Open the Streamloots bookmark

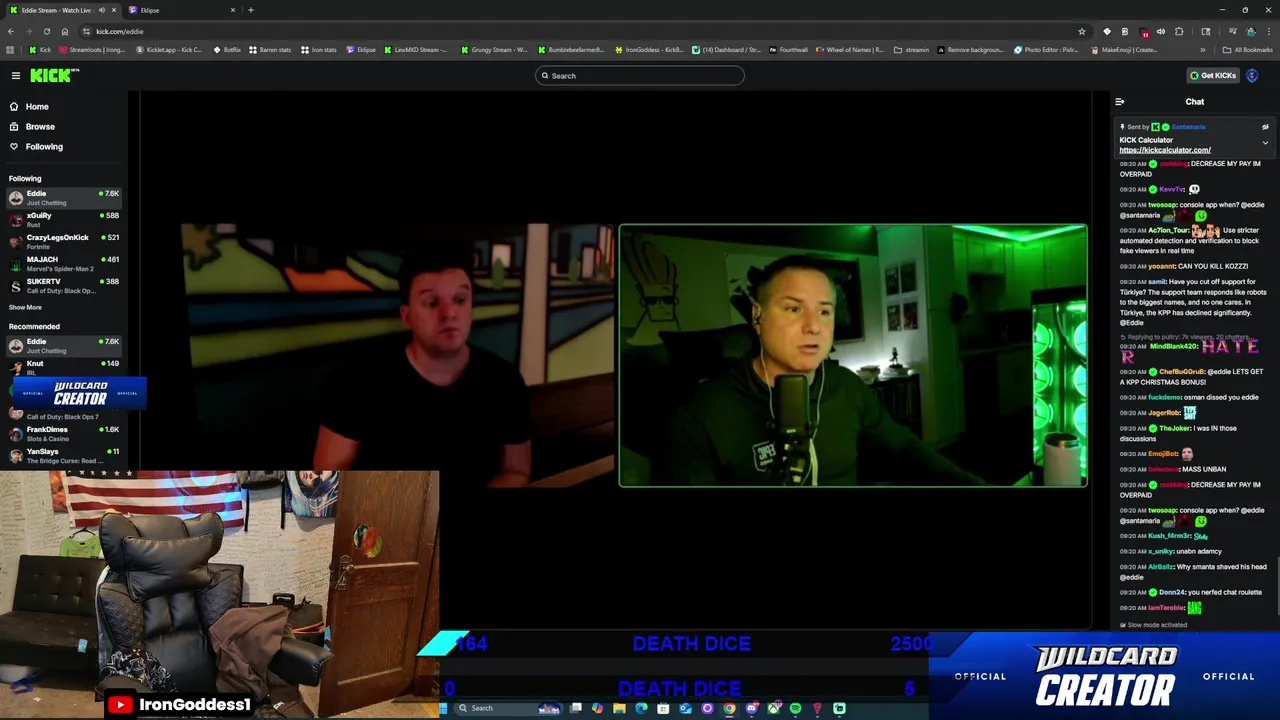tap(92, 49)
